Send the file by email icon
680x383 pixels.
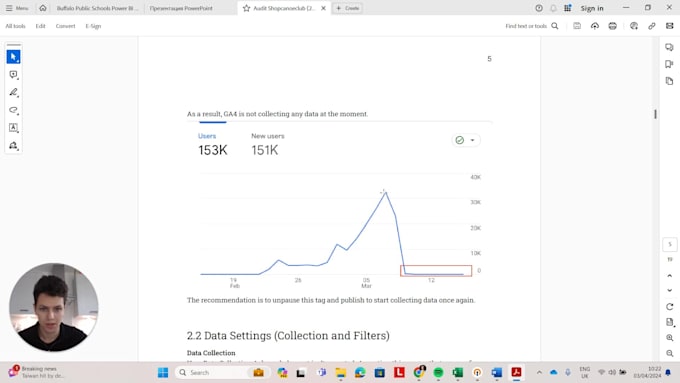[x=670, y=26]
